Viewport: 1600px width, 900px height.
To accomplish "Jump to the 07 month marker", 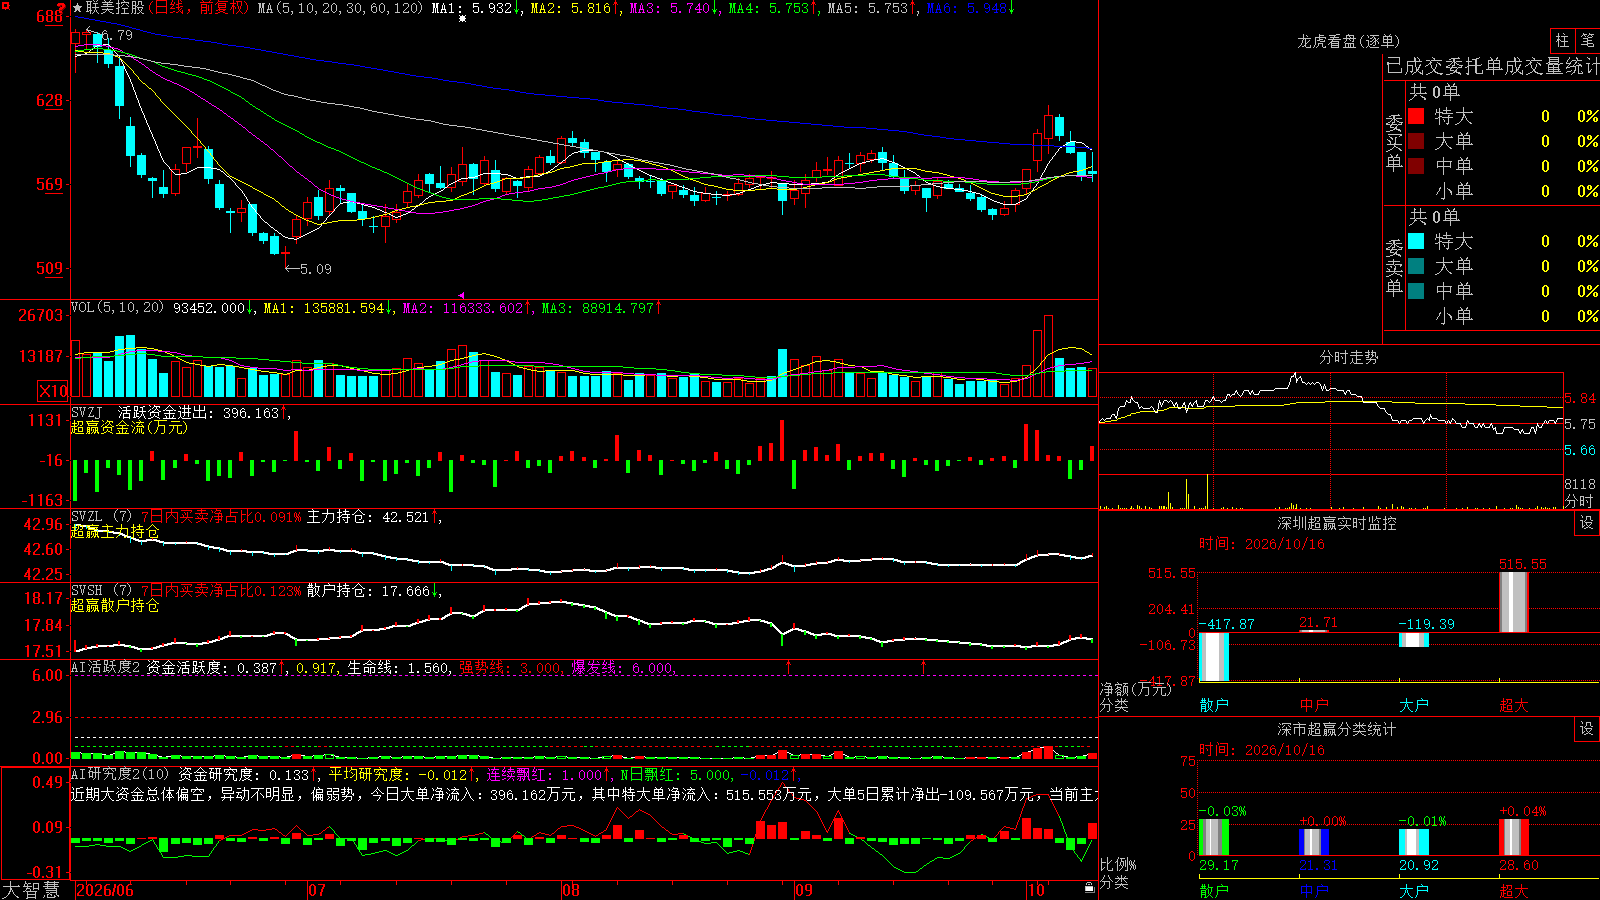I will (317, 890).
